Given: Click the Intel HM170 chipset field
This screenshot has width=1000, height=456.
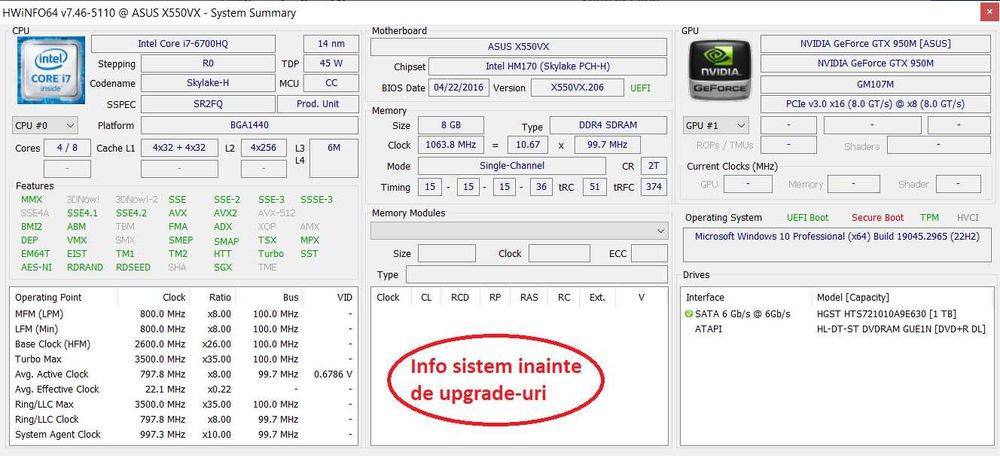Looking at the screenshot, I should pyautogui.click(x=547, y=67).
